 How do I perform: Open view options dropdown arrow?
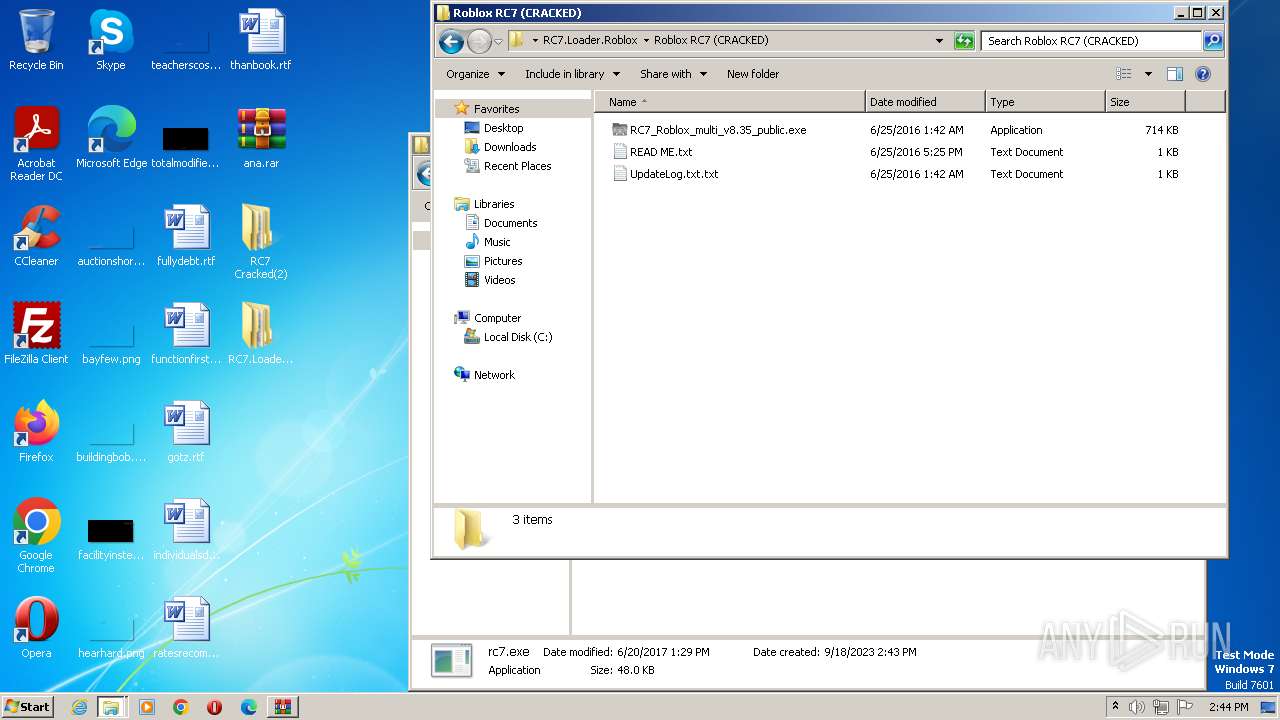click(1148, 74)
